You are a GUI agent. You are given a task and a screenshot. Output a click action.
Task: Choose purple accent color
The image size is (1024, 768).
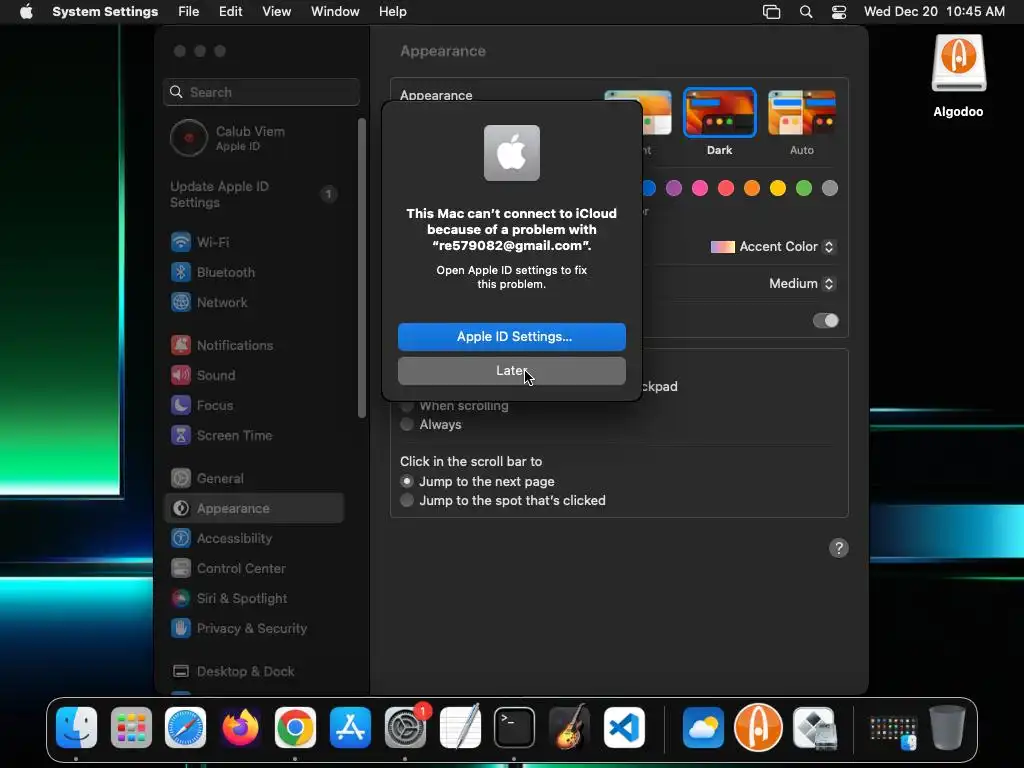pos(673,188)
